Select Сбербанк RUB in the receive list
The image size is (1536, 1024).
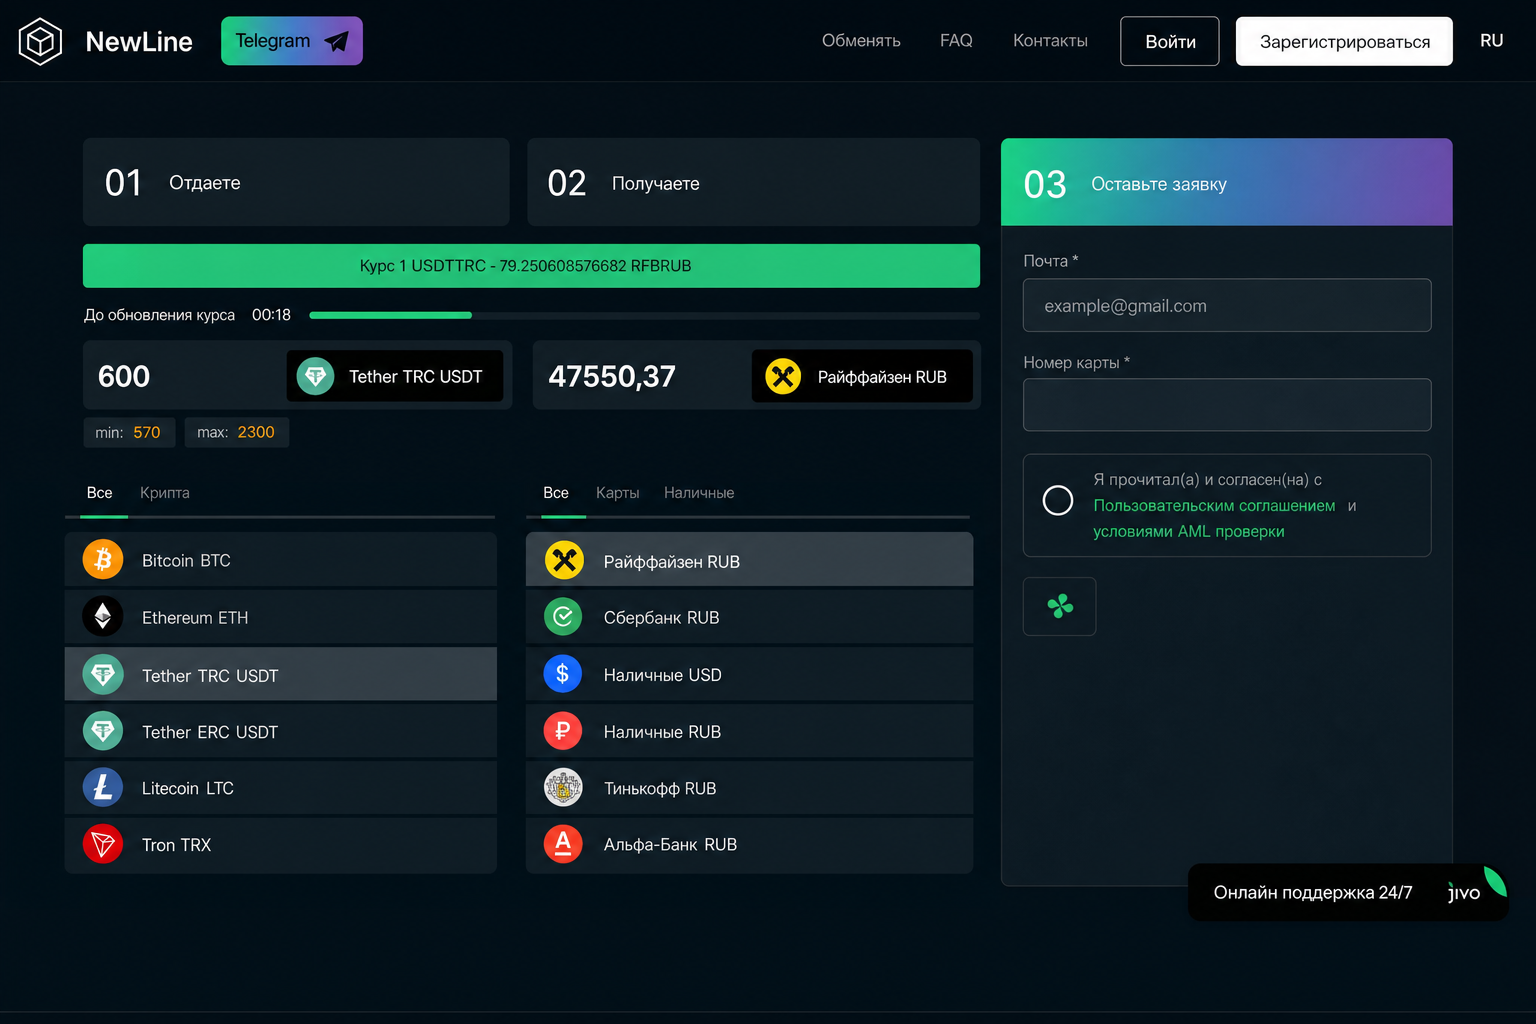tap(749, 617)
